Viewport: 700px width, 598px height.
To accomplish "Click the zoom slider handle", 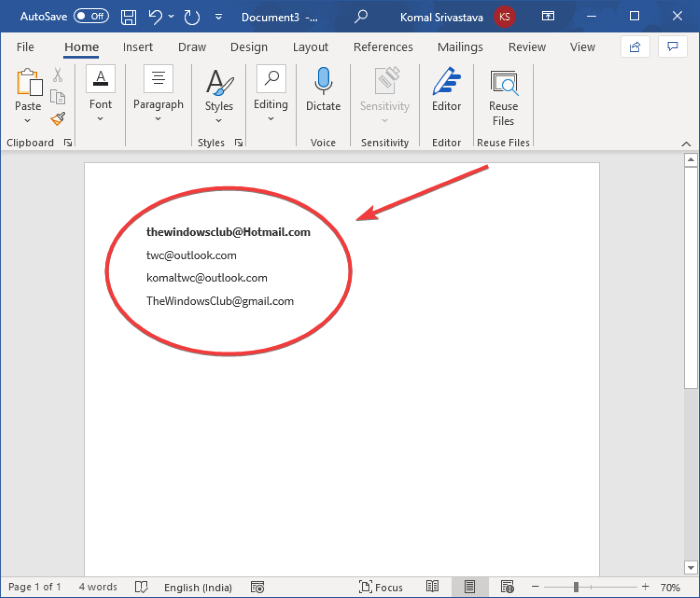I will click(x=576, y=587).
